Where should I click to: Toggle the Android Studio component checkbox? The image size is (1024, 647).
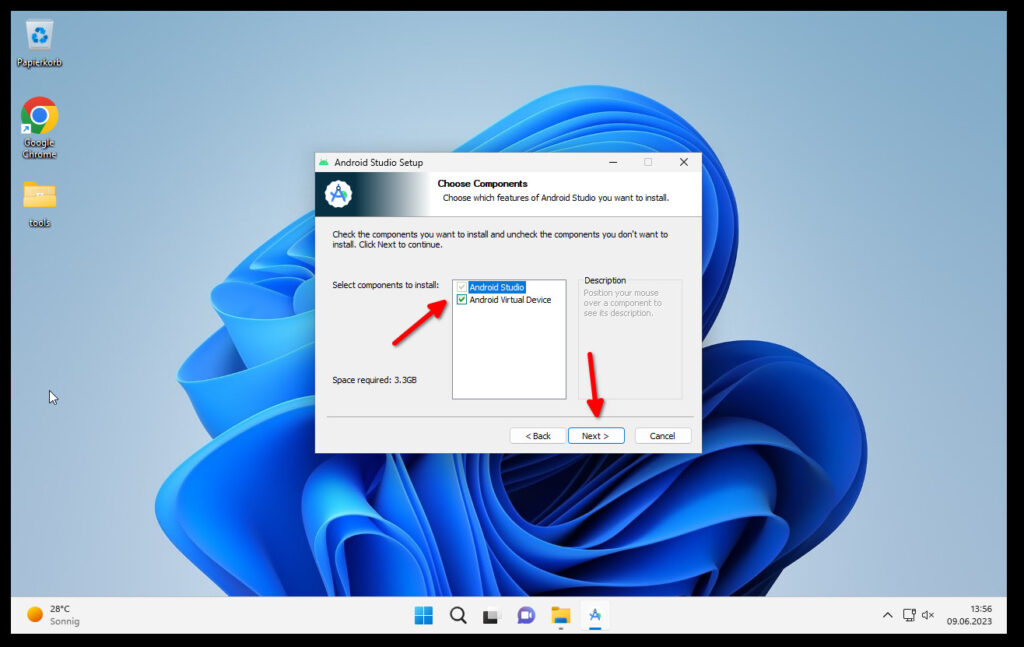click(462, 287)
